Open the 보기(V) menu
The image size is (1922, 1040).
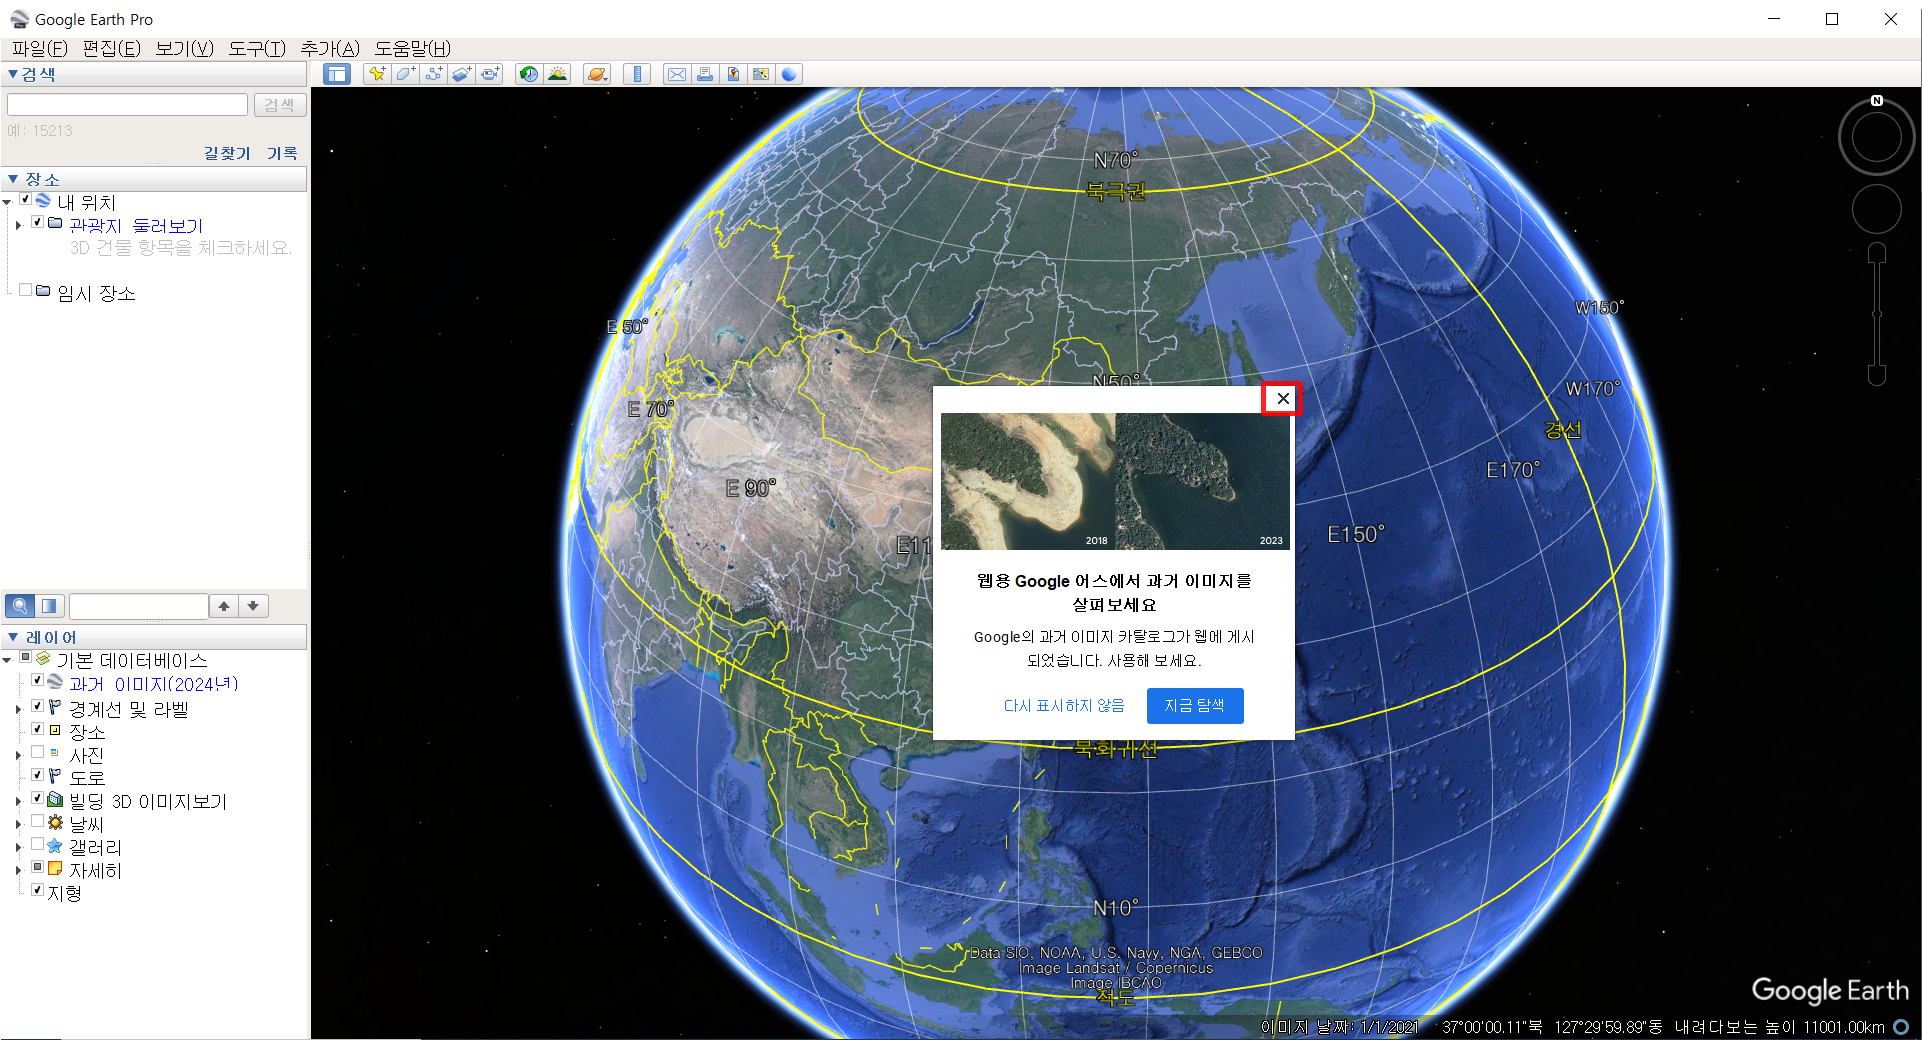pyautogui.click(x=185, y=48)
